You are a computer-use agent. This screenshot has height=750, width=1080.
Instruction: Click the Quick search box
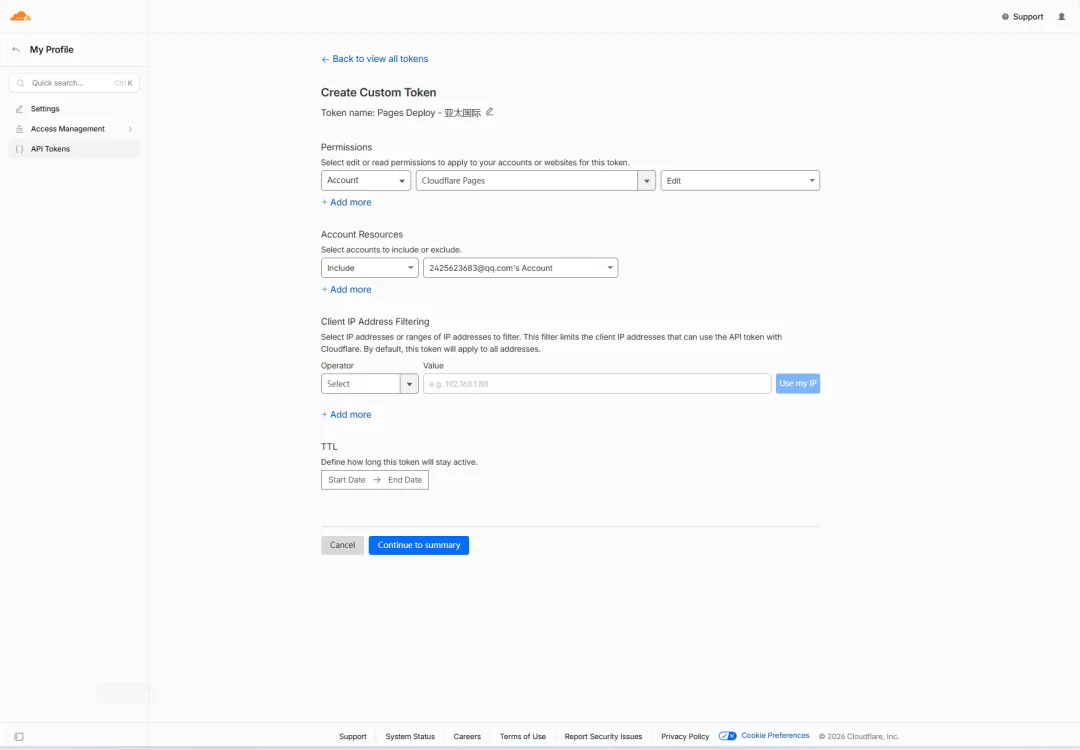[74, 83]
